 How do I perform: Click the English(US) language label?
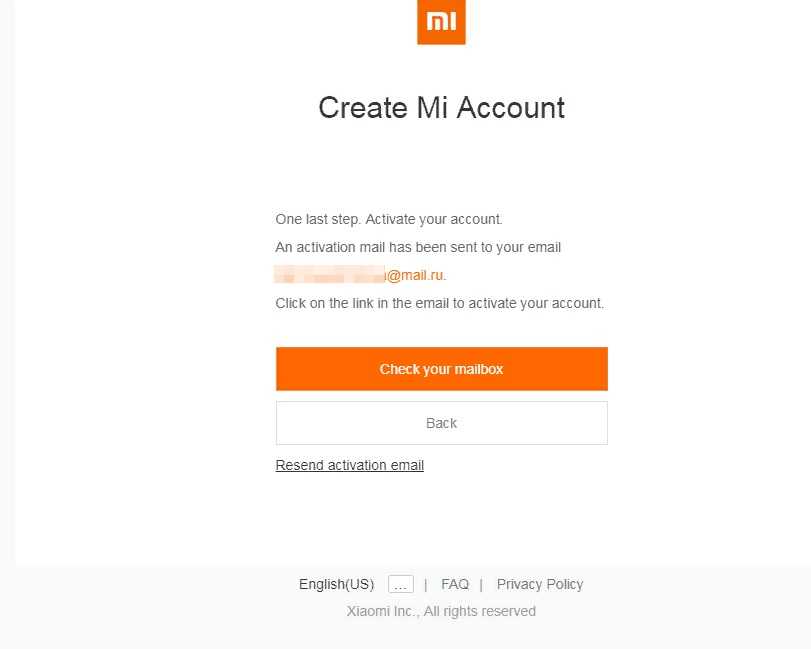[x=336, y=584]
